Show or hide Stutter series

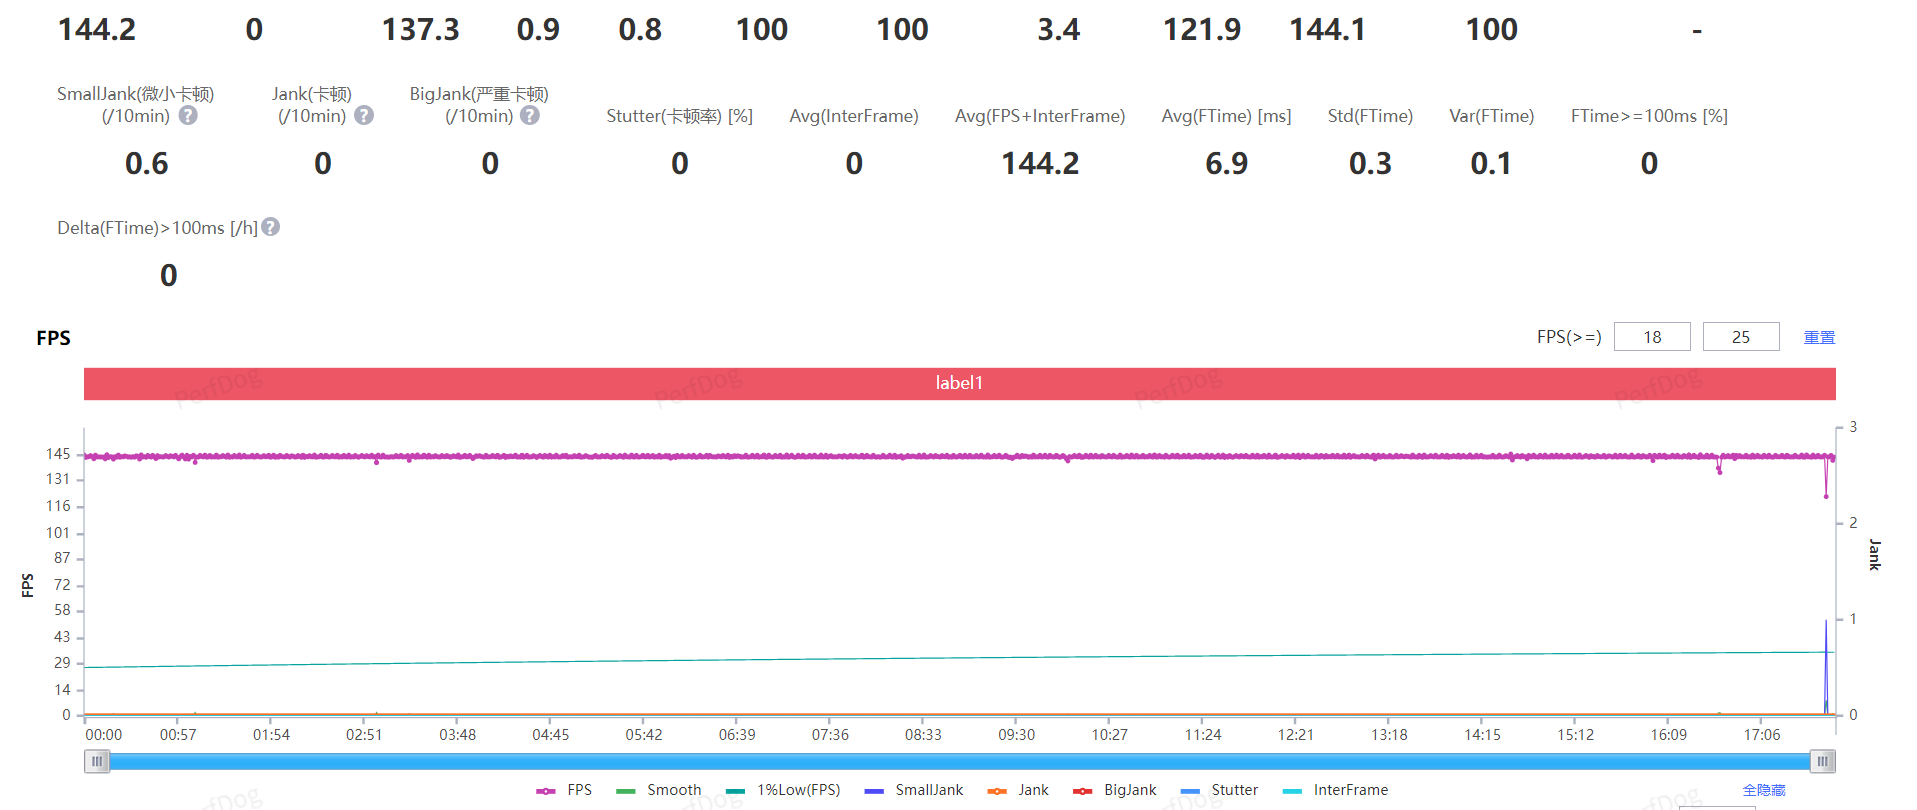pos(1220,790)
